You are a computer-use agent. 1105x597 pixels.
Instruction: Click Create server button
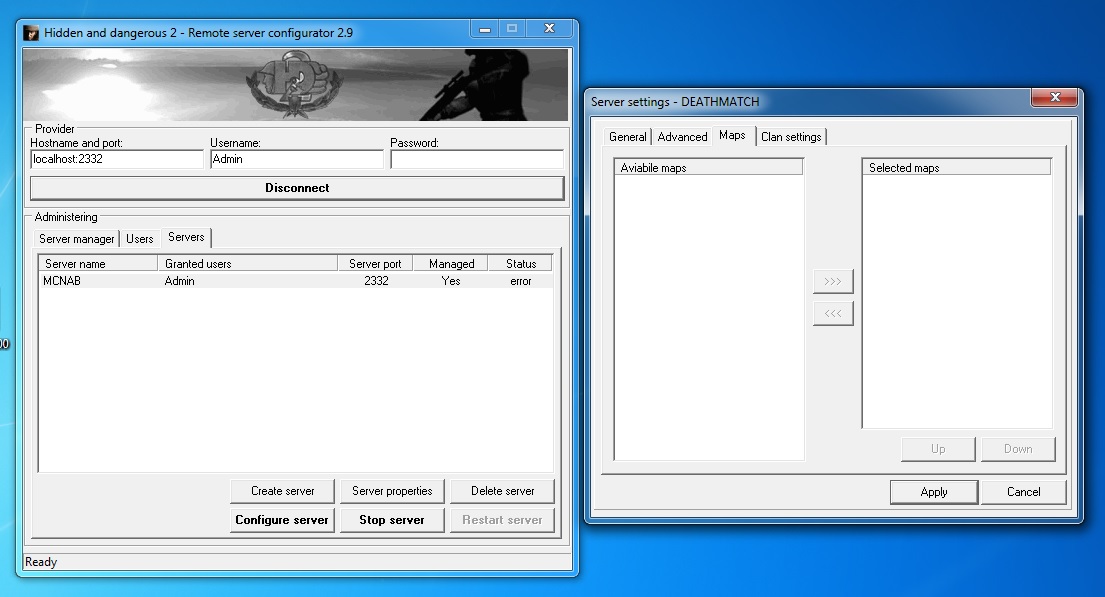tap(282, 491)
